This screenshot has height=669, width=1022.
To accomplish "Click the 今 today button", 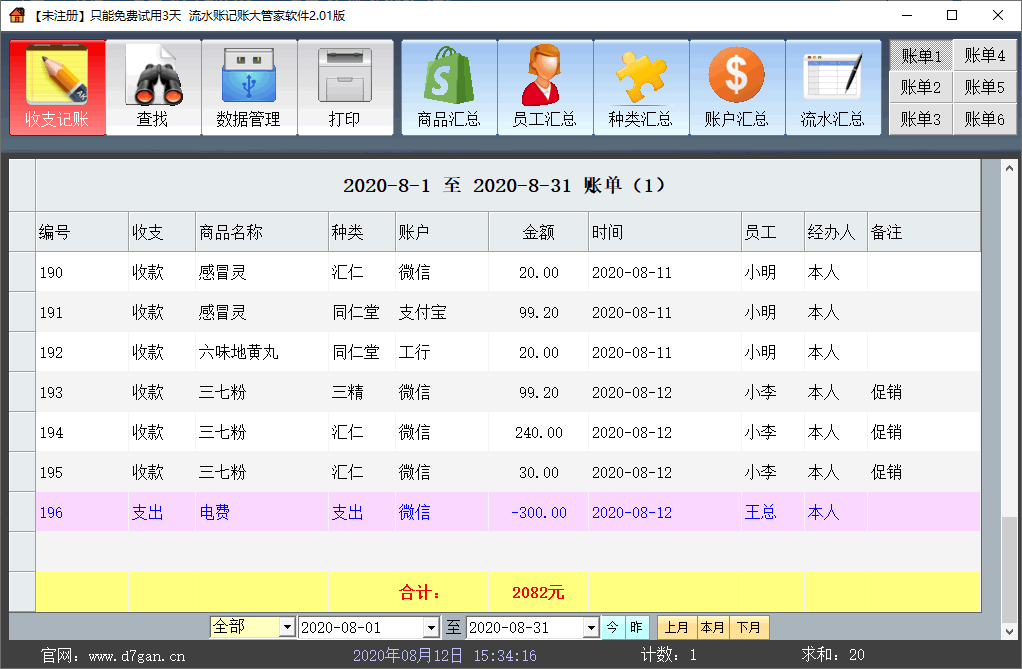I will tap(613, 627).
